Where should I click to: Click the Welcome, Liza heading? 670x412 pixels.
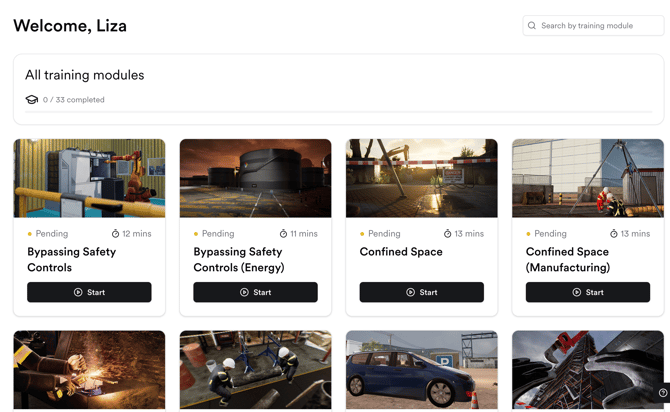[70, 26]
